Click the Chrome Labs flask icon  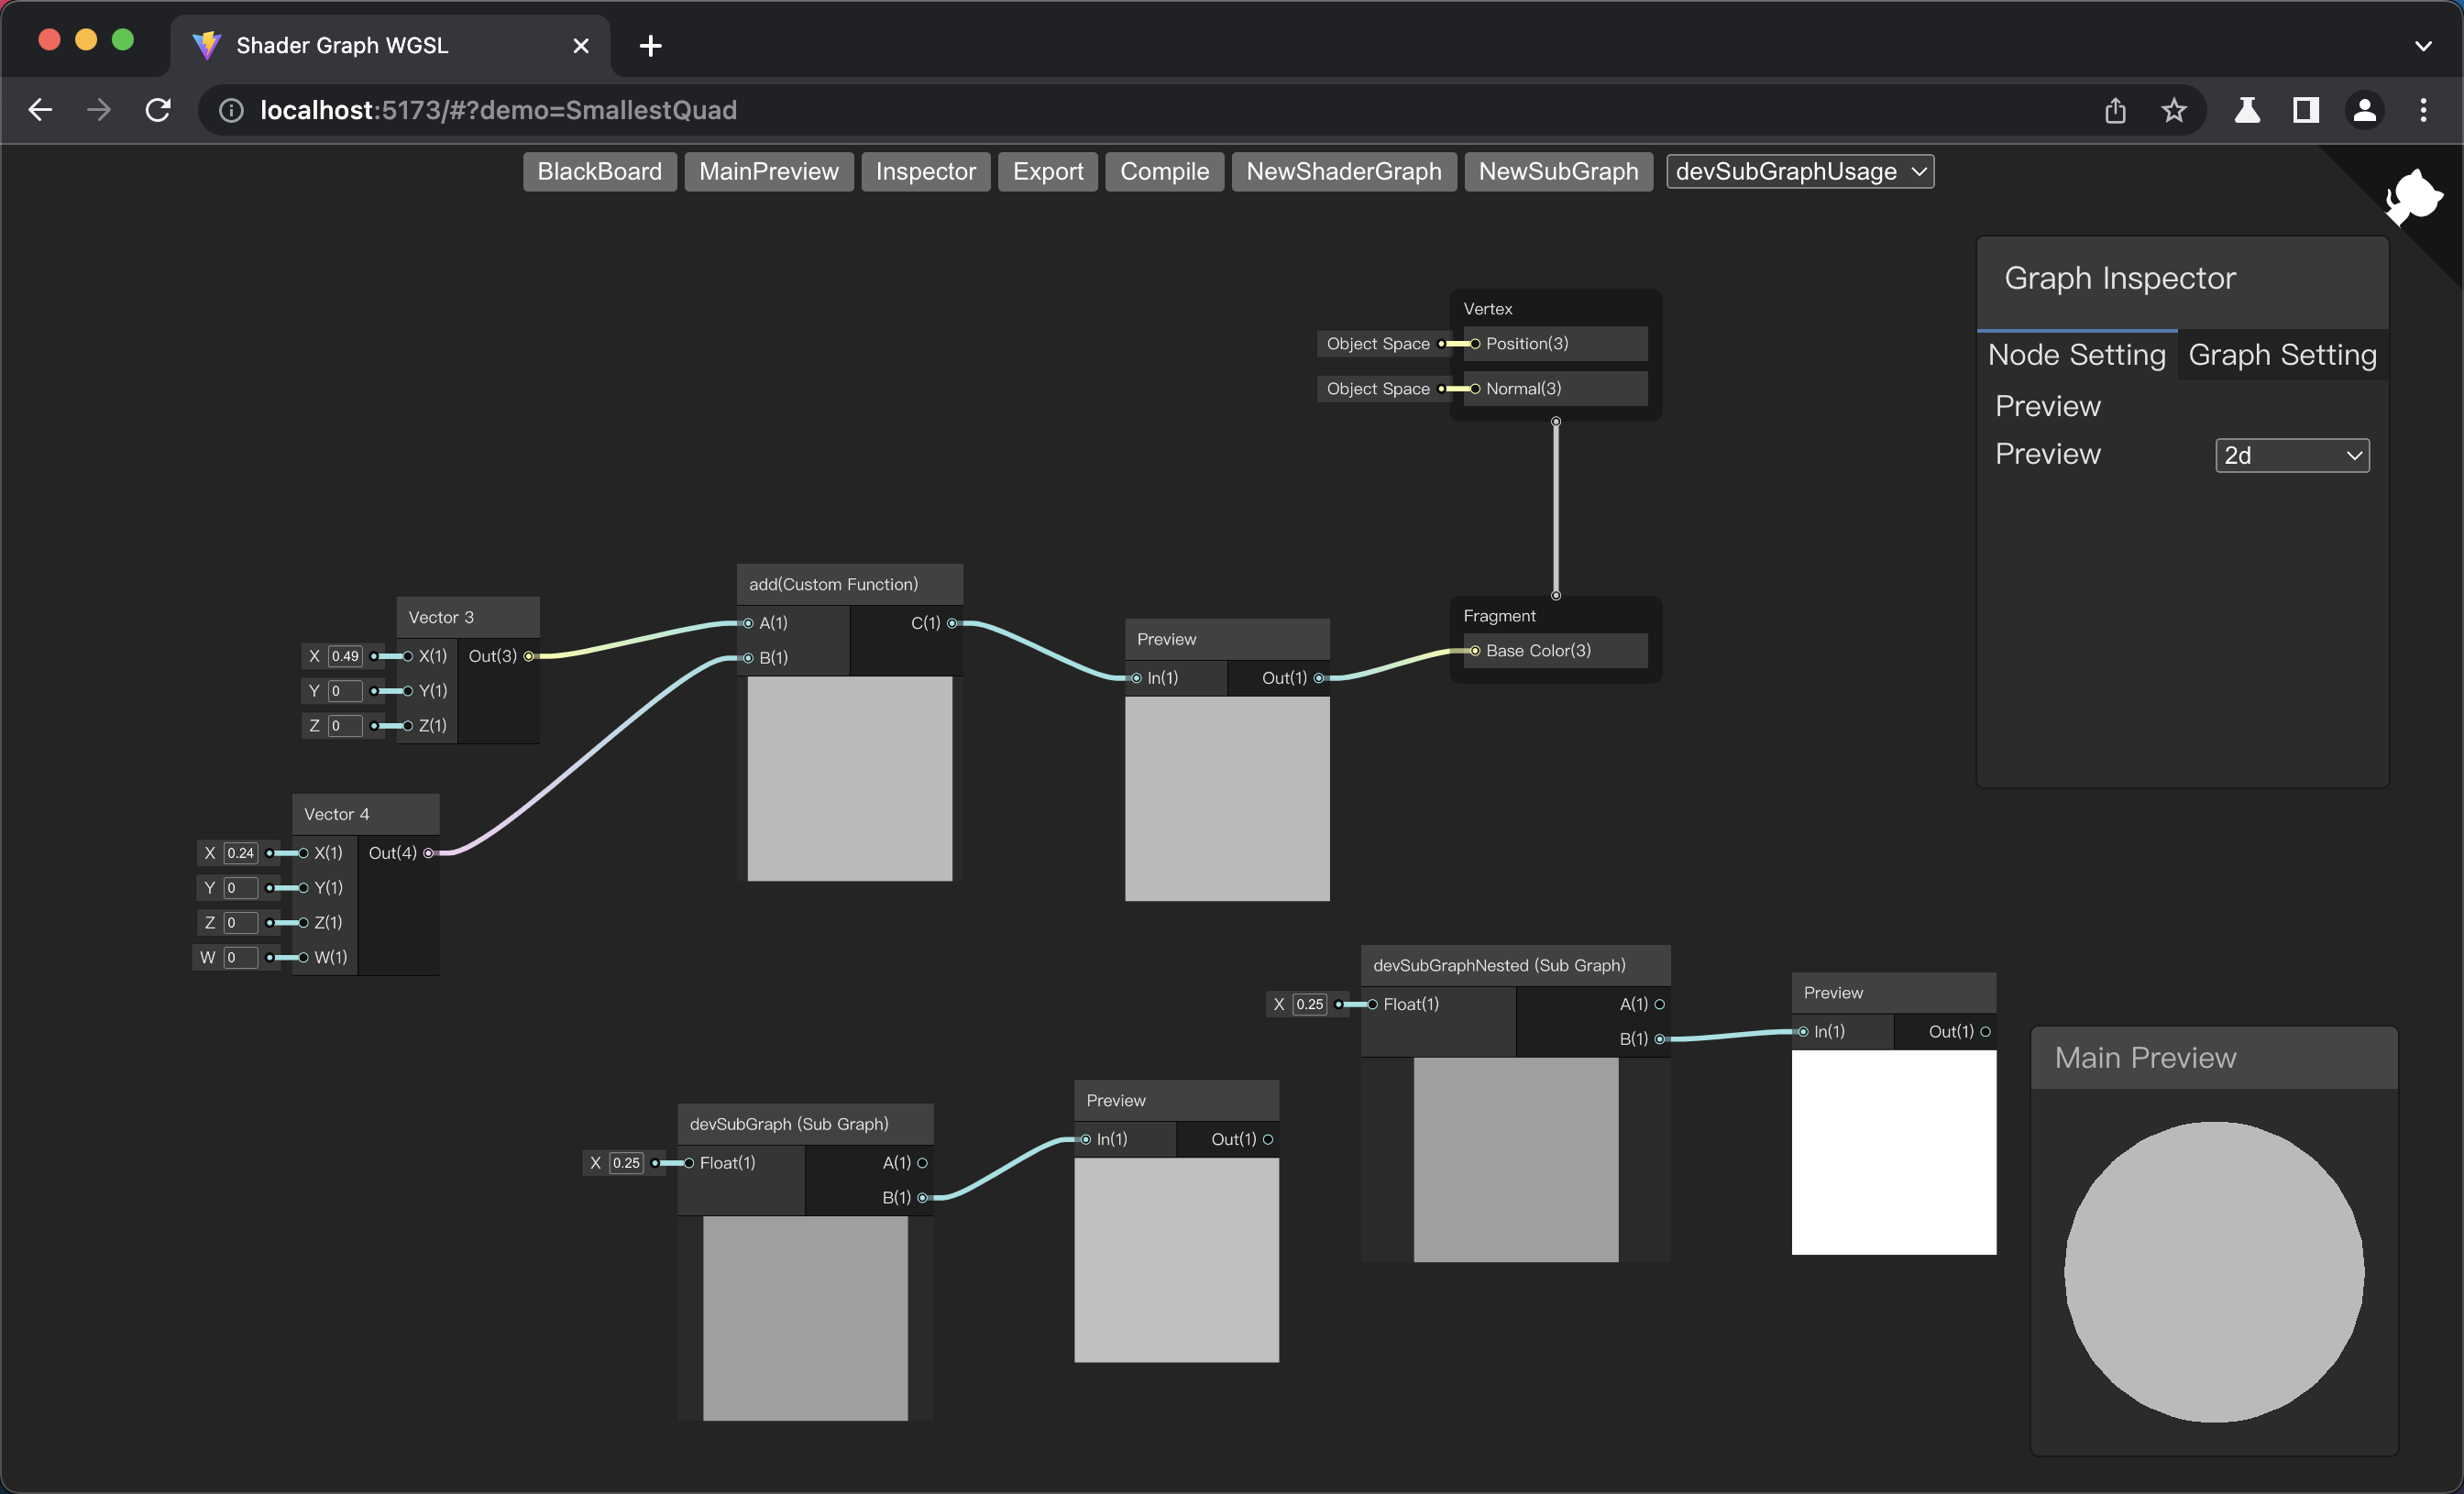(2246, 110)
